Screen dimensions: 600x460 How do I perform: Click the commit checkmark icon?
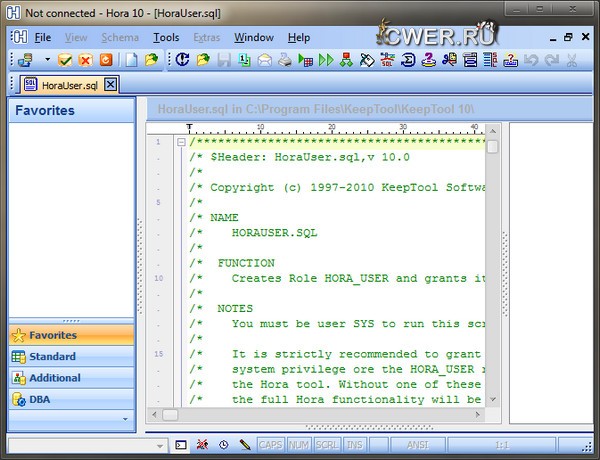[x=65, y=60]
